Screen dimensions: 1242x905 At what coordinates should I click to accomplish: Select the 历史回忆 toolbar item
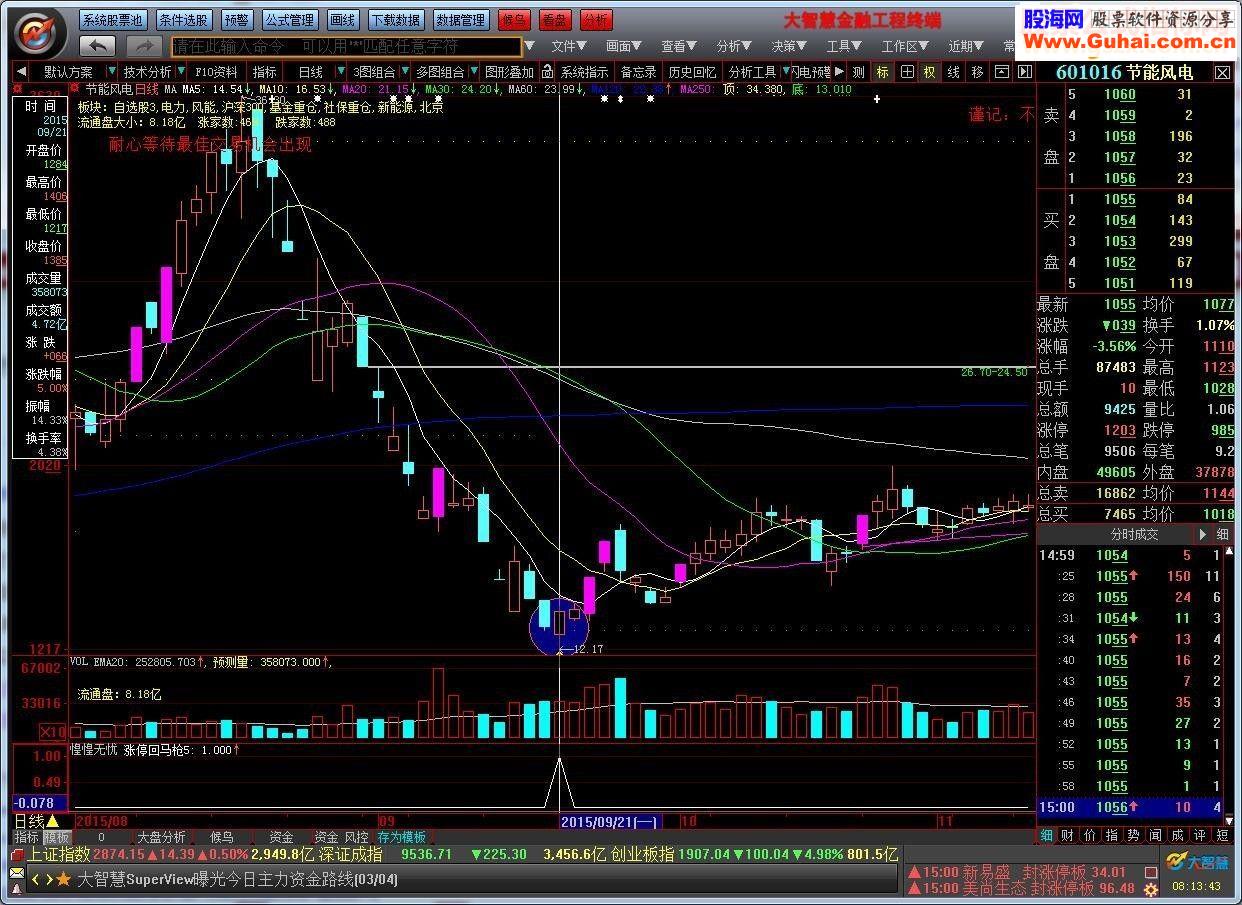click(692, 72)
